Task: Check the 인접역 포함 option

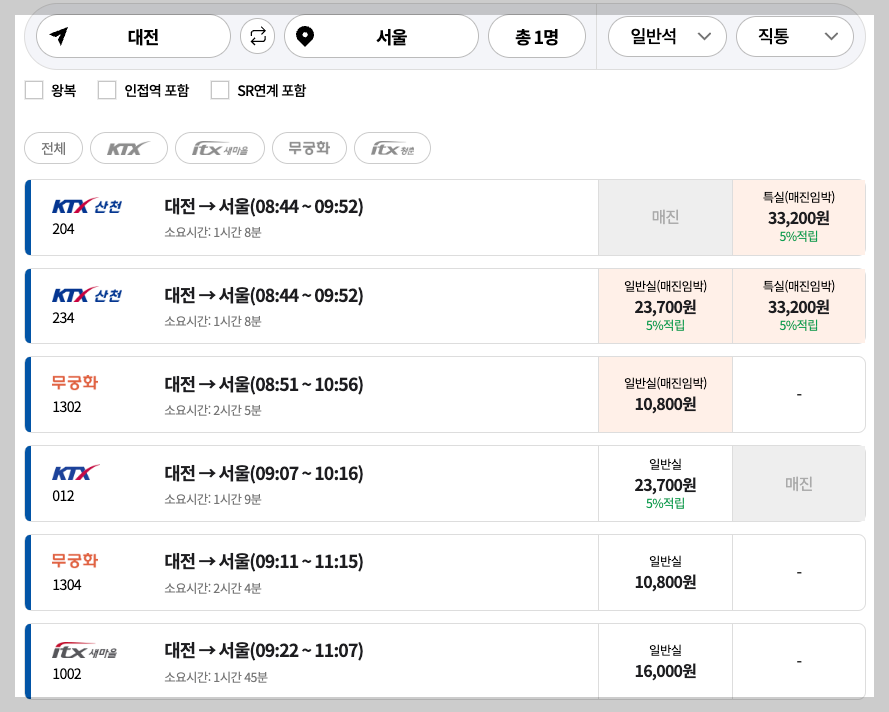Action: point(106,90)
